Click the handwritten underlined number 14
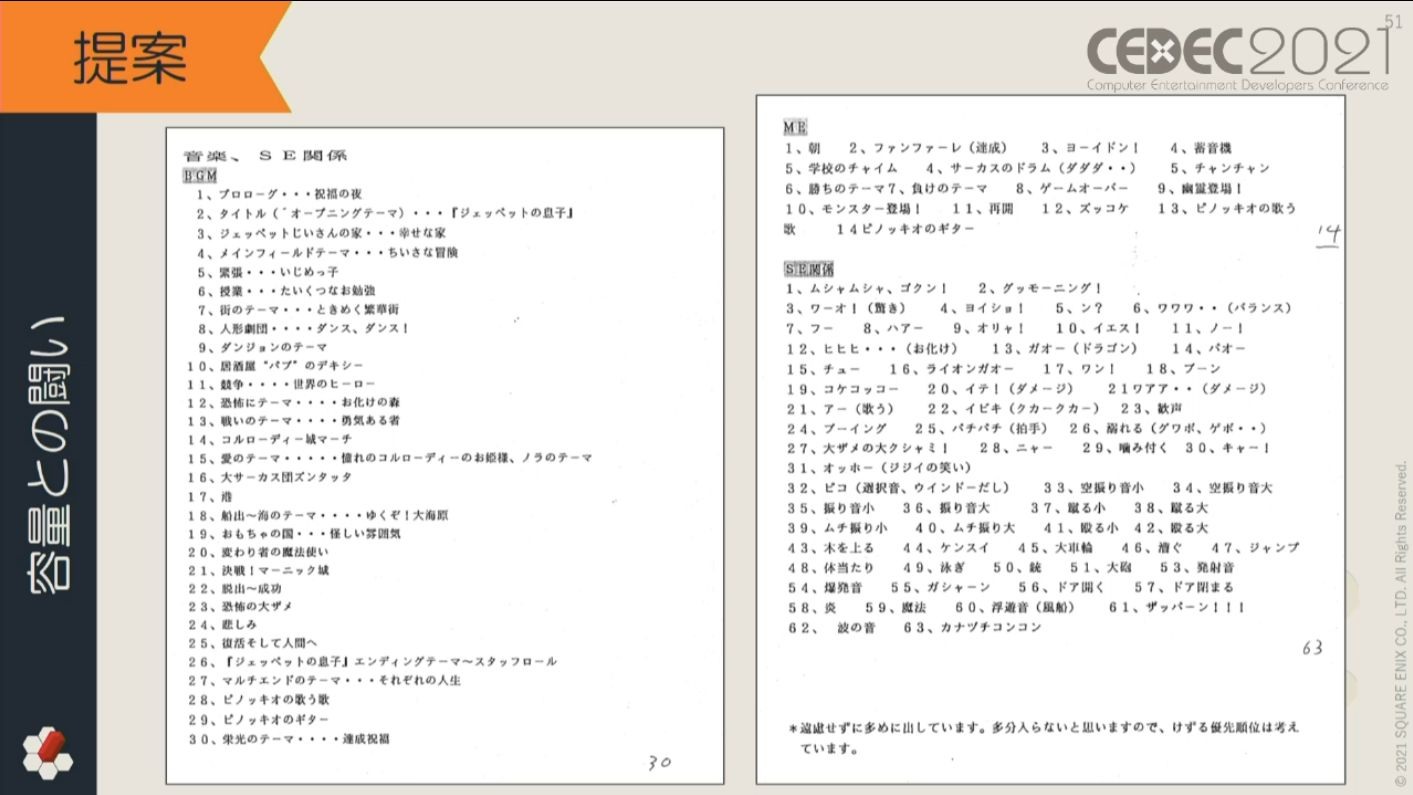Image resolution: width=1413 pixels, height=795 pixels. pyautogui.click(x=1327, y=236)
